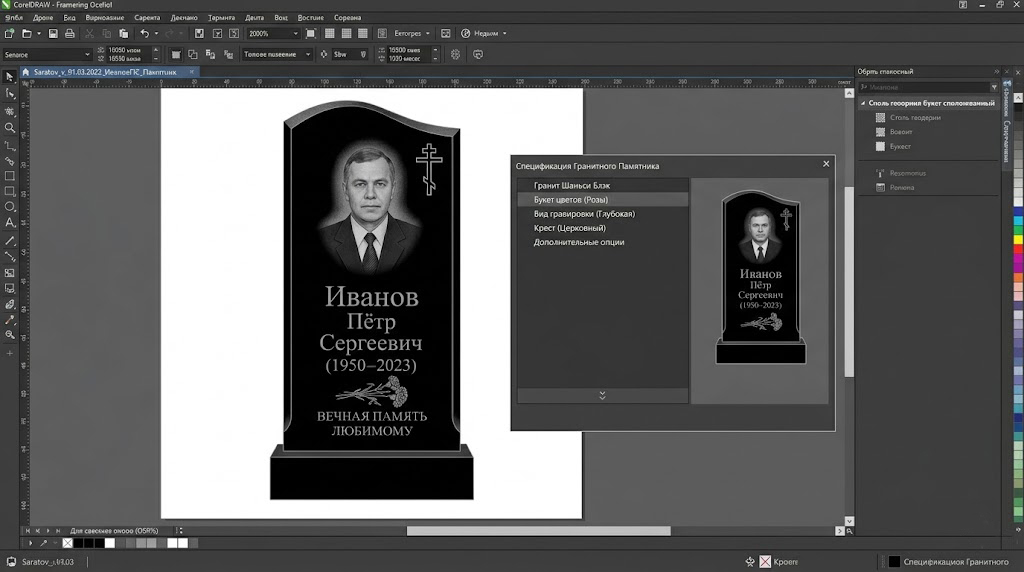Click the filter funnel icon in docker
The image size is (1024, 572).
coord(996,87)
